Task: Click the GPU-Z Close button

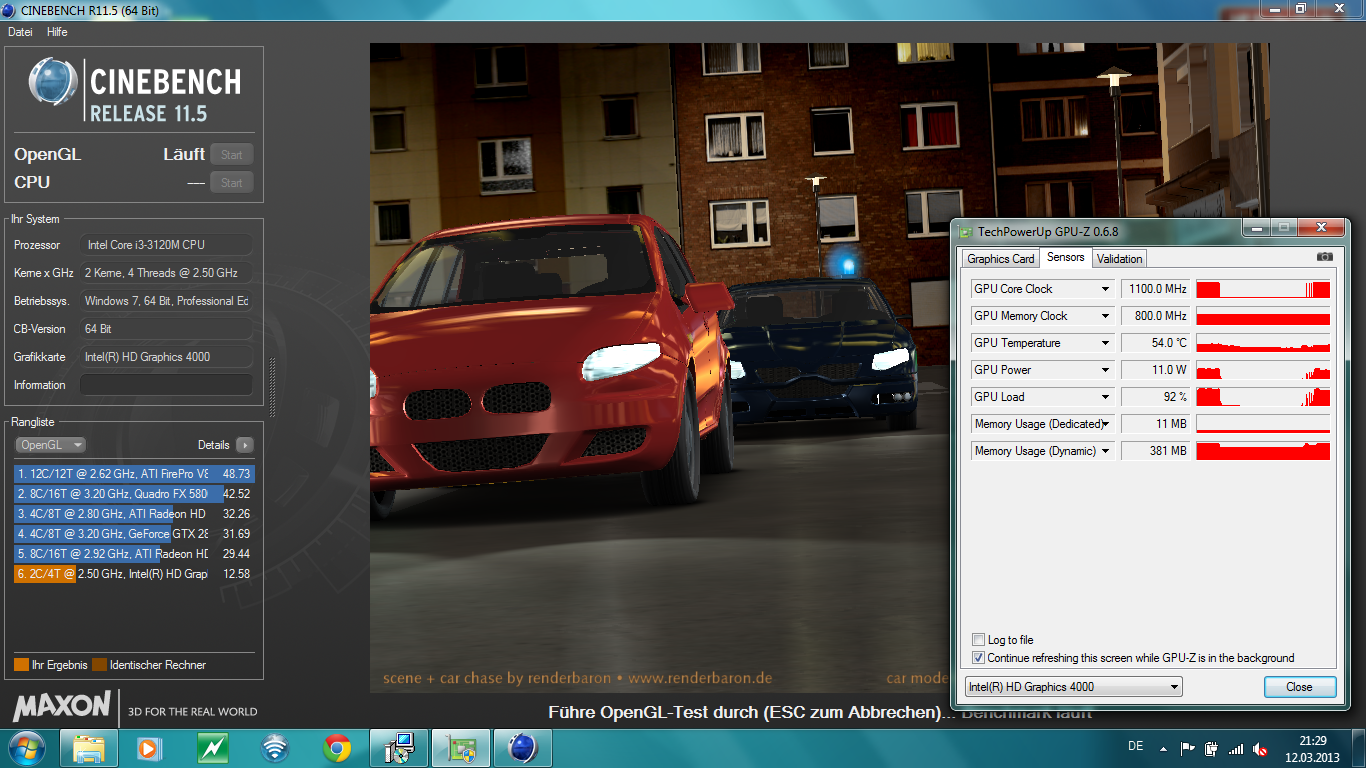Action: pyautogui.click(x=1299, y=687)
